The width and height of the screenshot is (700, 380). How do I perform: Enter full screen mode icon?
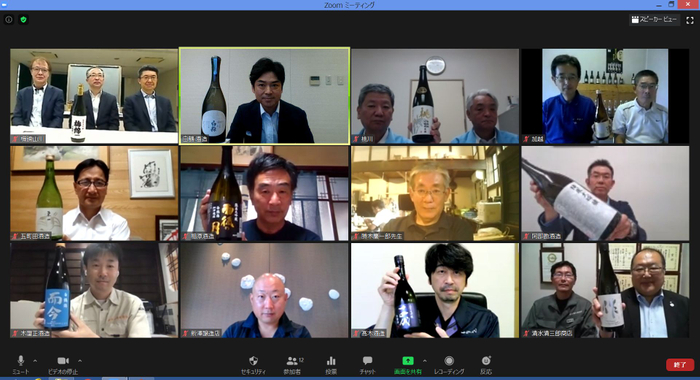690,20
